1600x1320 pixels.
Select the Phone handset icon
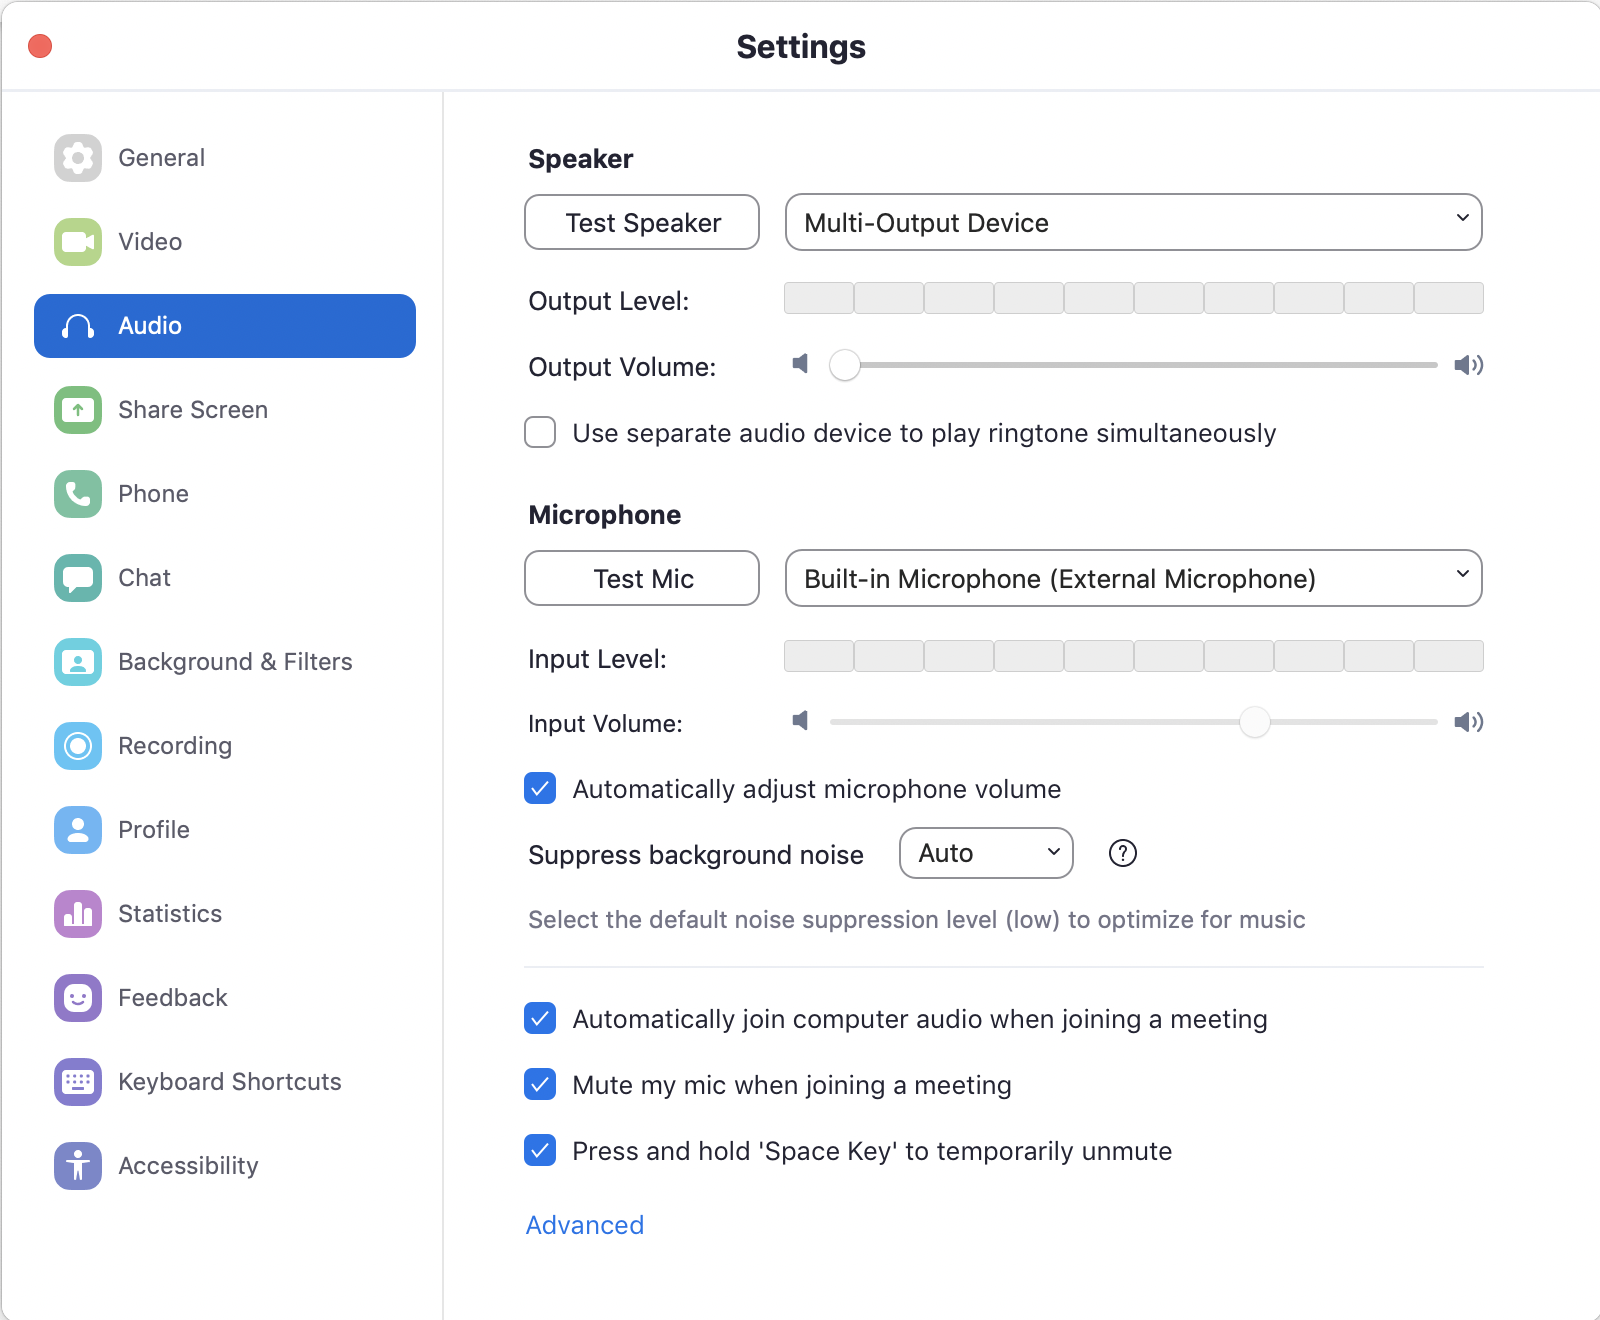[78, 494]
